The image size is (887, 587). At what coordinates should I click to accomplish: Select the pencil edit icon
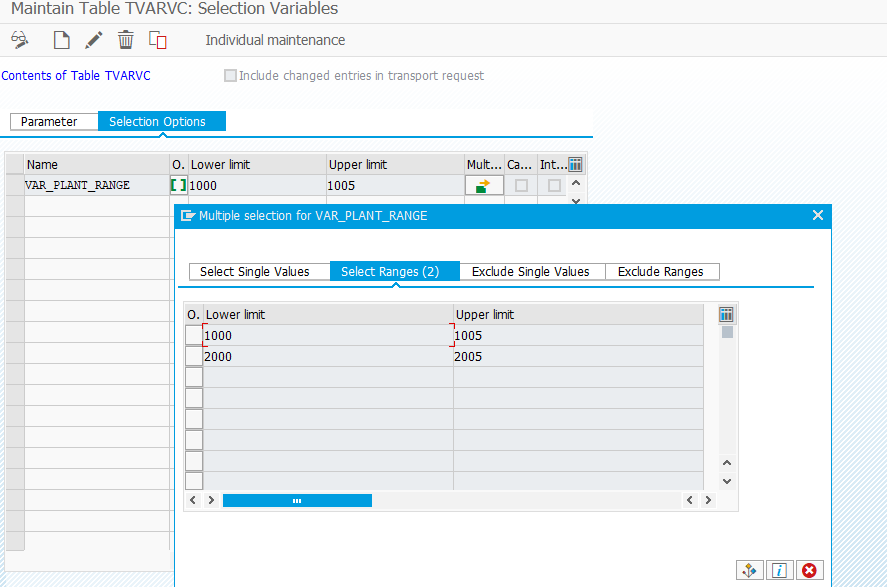(x=92, y=40)
